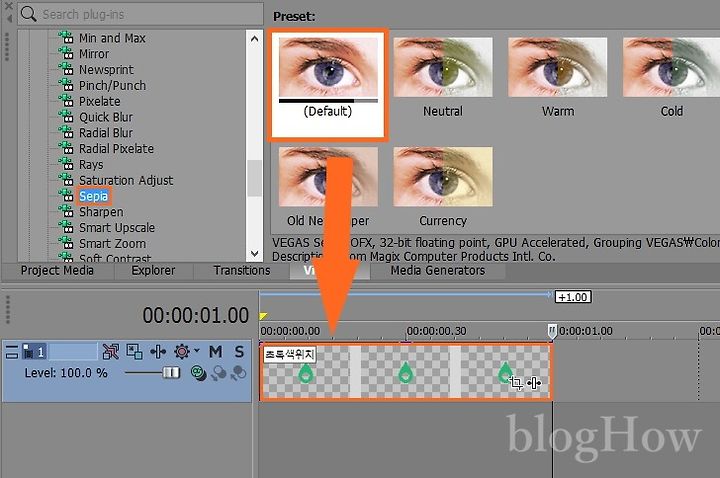Mute track 1 with the M button

[x=215, y=352]
